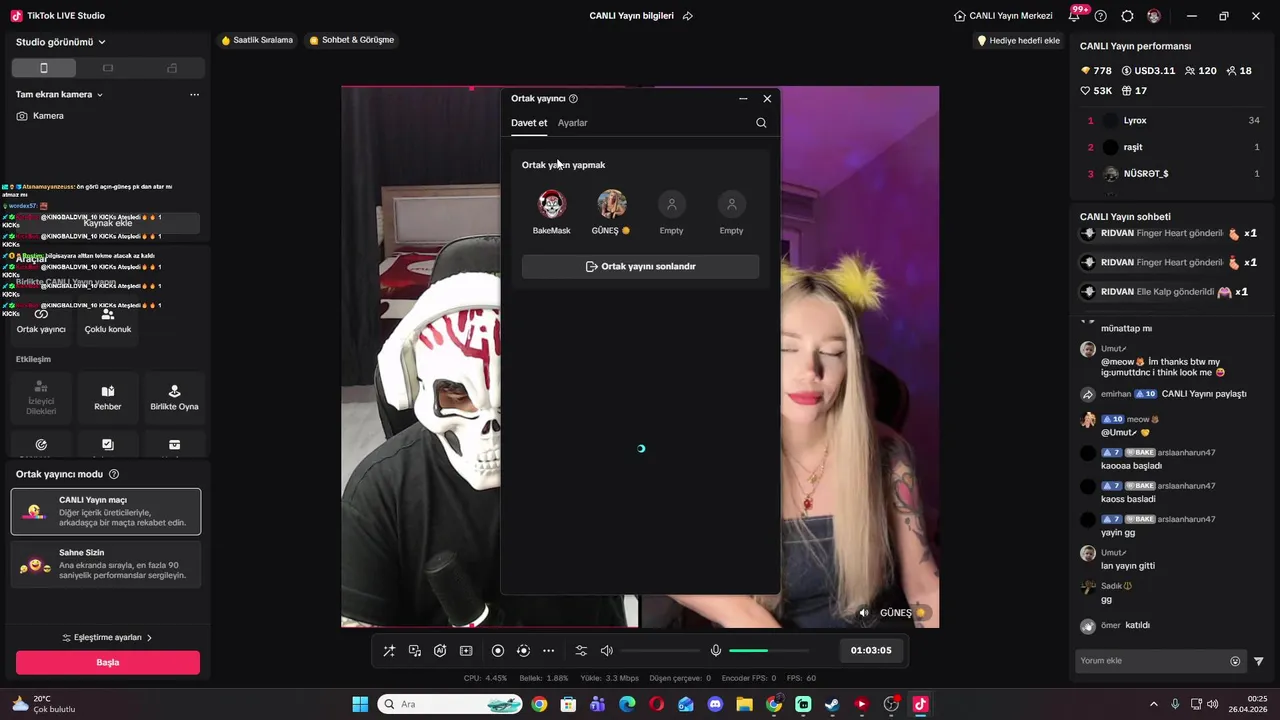
Task: Select landscape layout view
Action: (x=108, y=68)
